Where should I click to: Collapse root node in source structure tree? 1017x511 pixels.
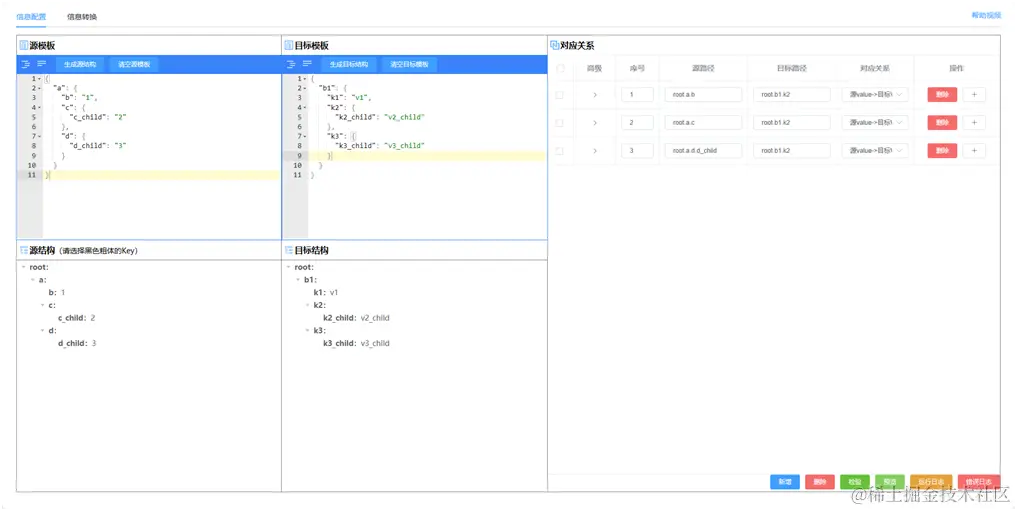pos(24,267)
